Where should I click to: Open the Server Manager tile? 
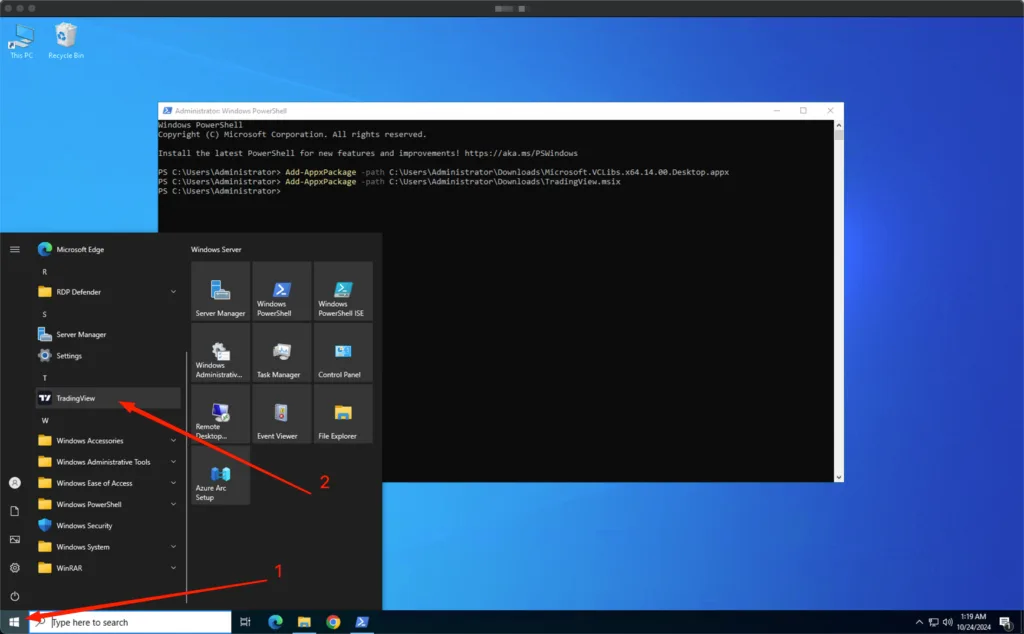click(x=221, y=292)
